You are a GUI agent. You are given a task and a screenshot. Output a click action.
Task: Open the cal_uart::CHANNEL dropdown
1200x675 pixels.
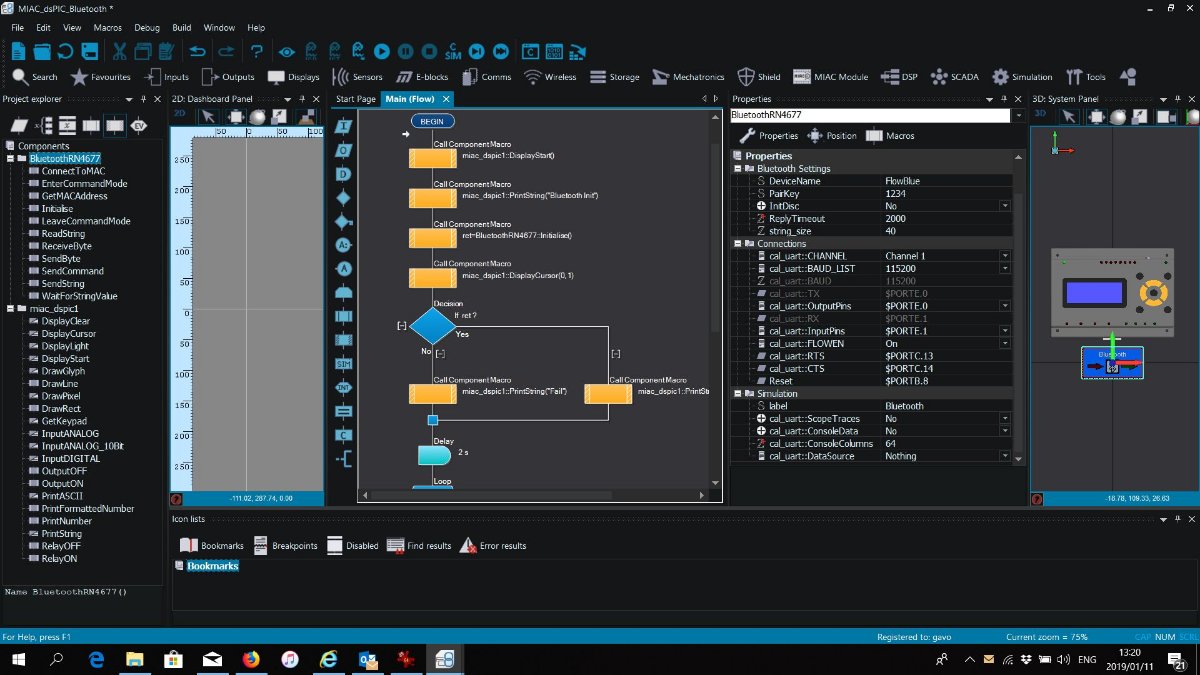[1005, 256]
